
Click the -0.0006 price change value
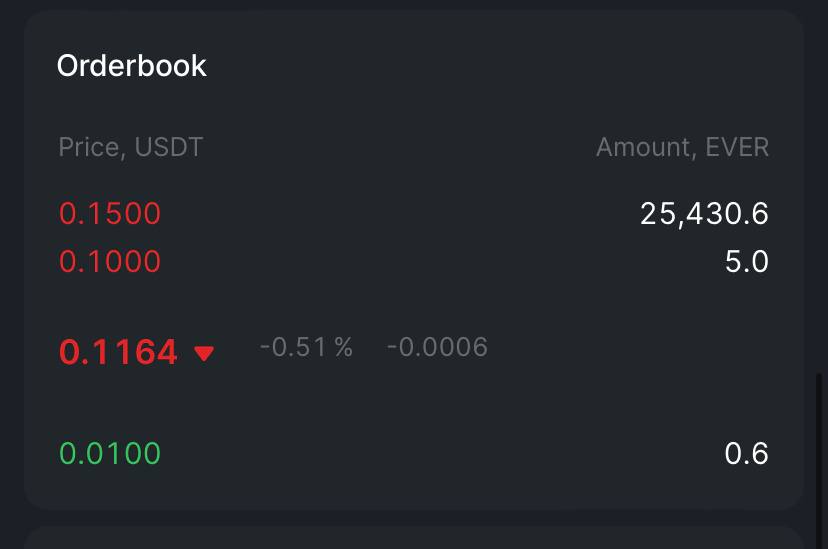437,347
